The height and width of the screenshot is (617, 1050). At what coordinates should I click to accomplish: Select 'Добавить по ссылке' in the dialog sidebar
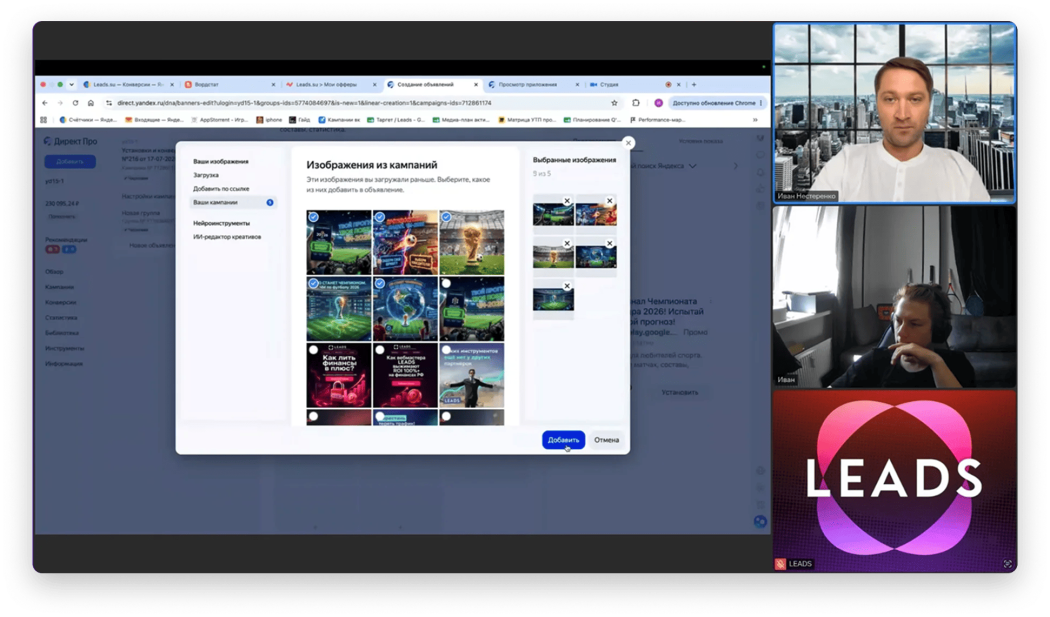[x=221, y=189]
